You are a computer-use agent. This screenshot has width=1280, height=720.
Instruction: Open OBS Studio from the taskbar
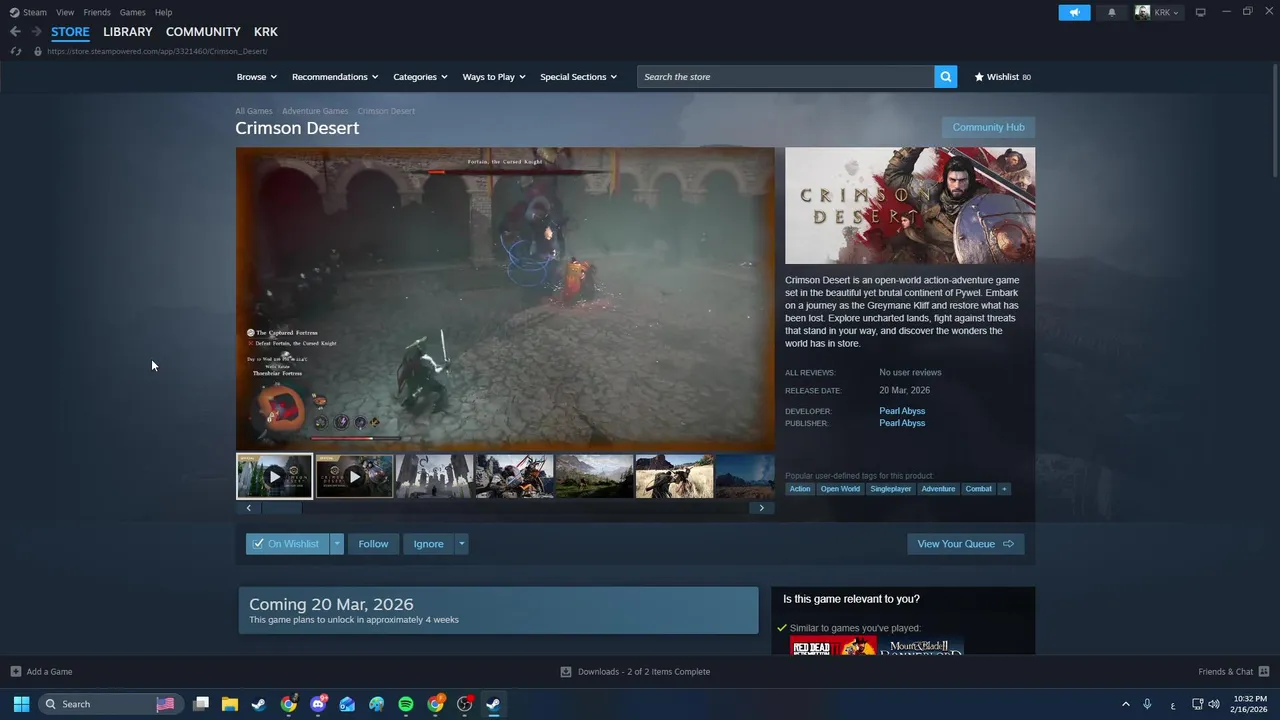(x=464, y=704)
